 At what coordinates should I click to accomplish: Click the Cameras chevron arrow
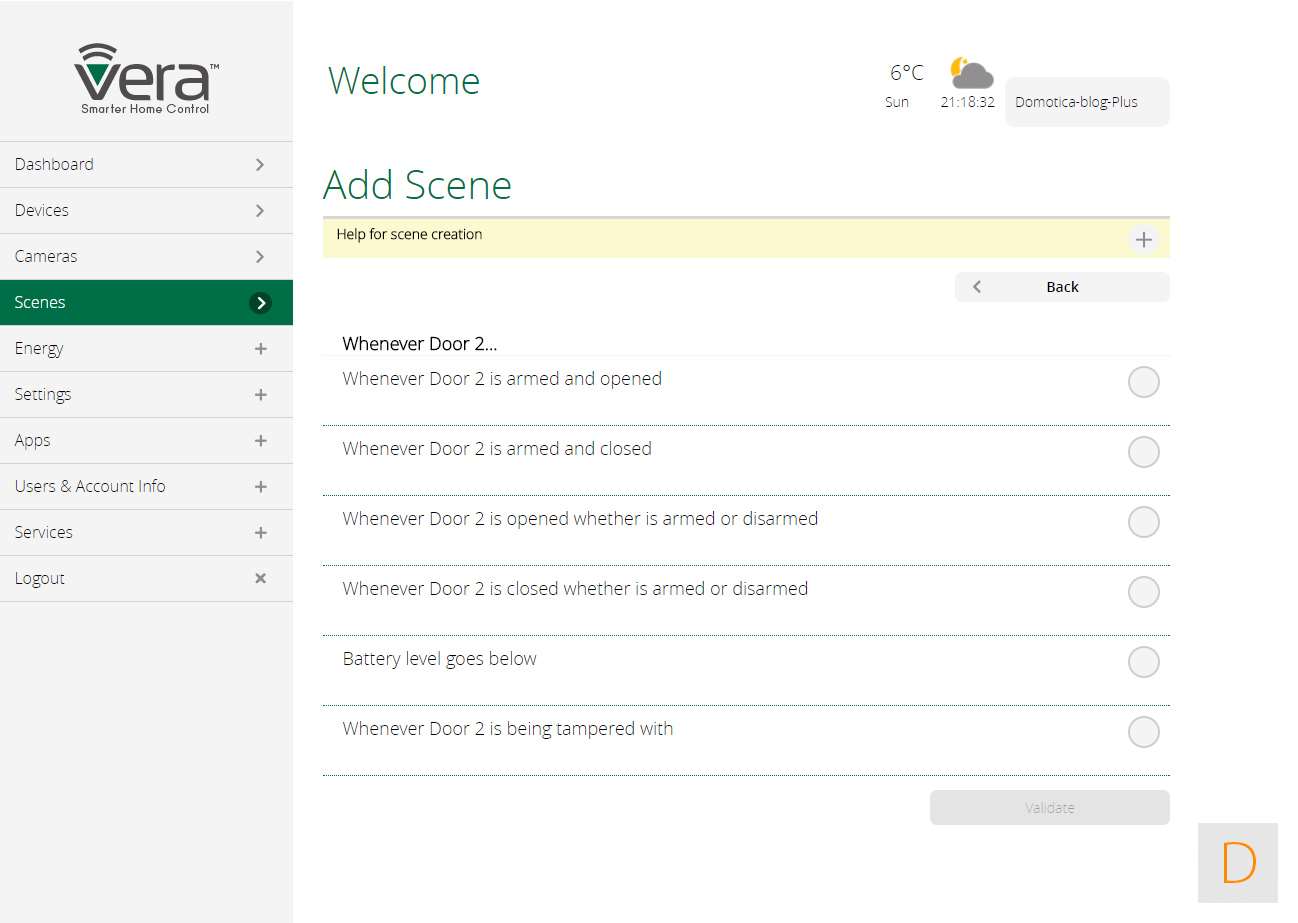tap(260, 256)
